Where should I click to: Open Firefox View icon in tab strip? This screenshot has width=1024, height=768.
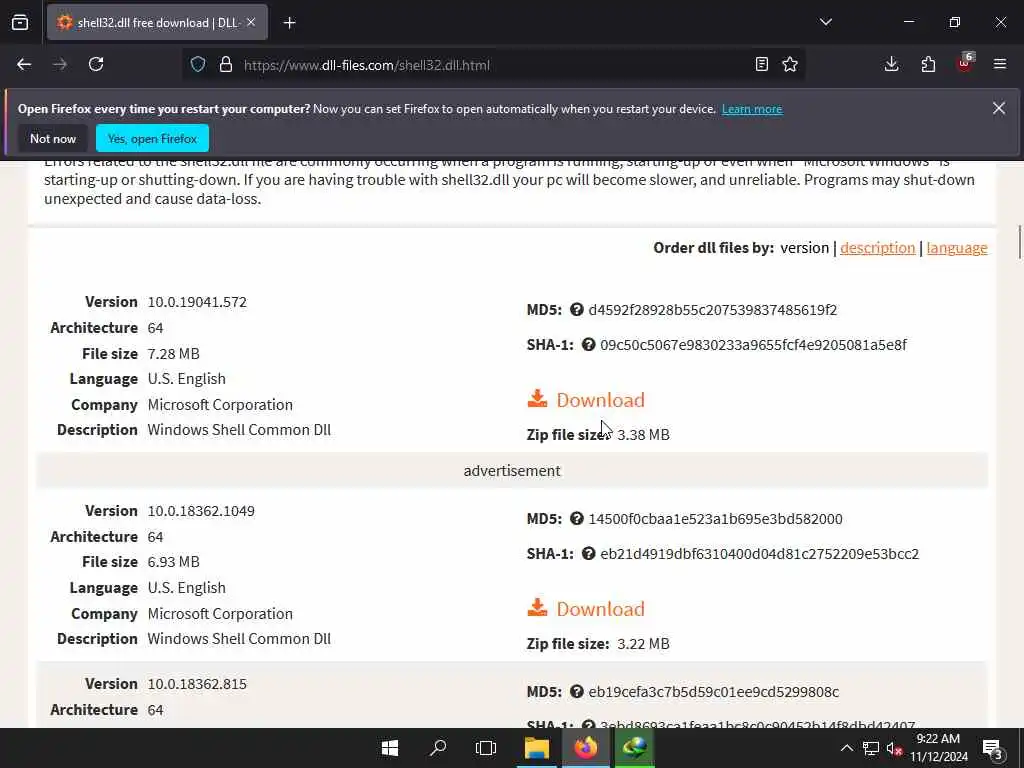pos(20,22)
